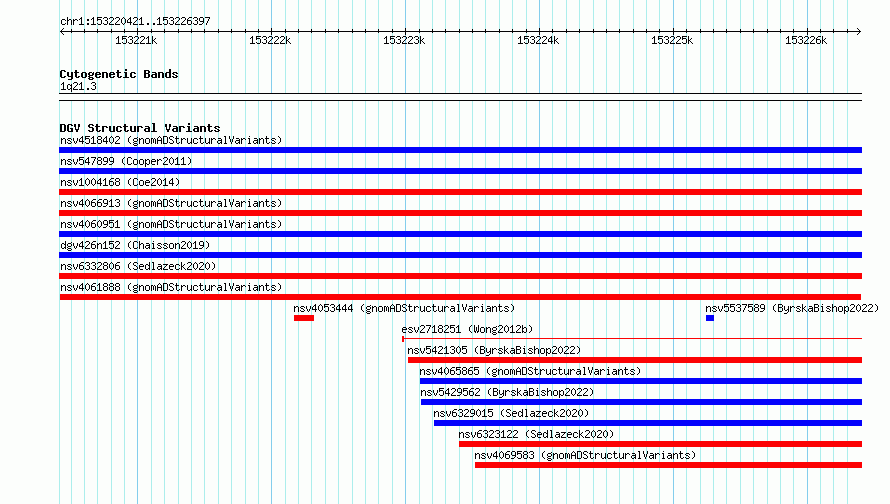
Task: Click the 153221k ruler mark
Action: tap(136, 40)
